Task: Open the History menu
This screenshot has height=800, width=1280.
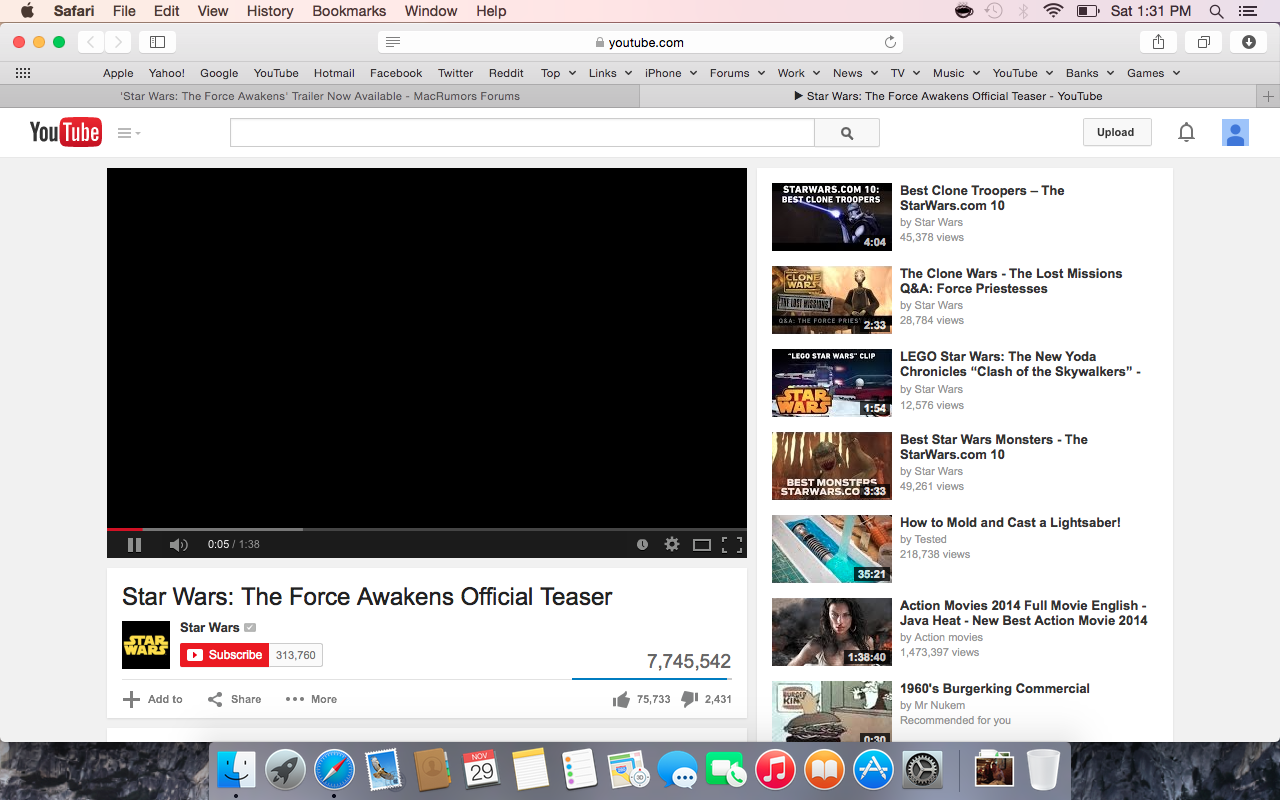Action: 270,11
